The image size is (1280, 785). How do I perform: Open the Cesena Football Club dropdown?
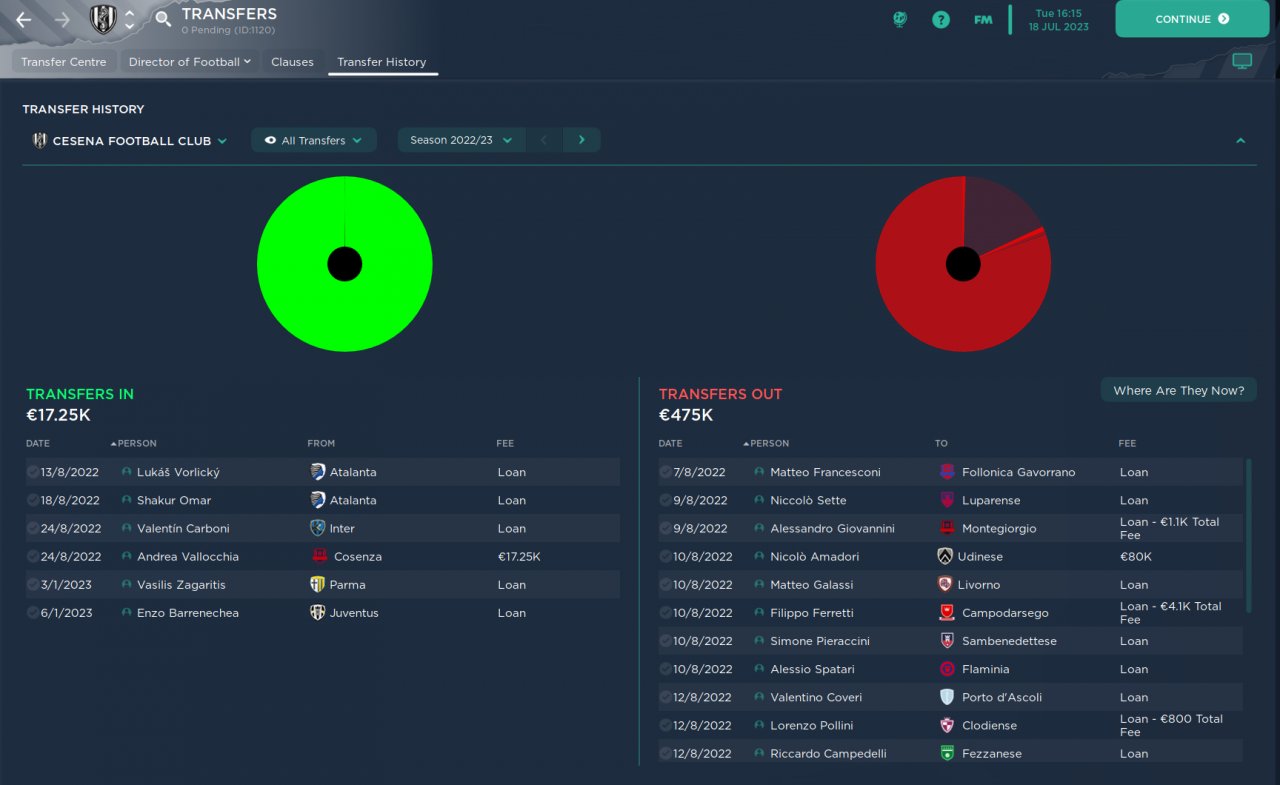point(130,141)
